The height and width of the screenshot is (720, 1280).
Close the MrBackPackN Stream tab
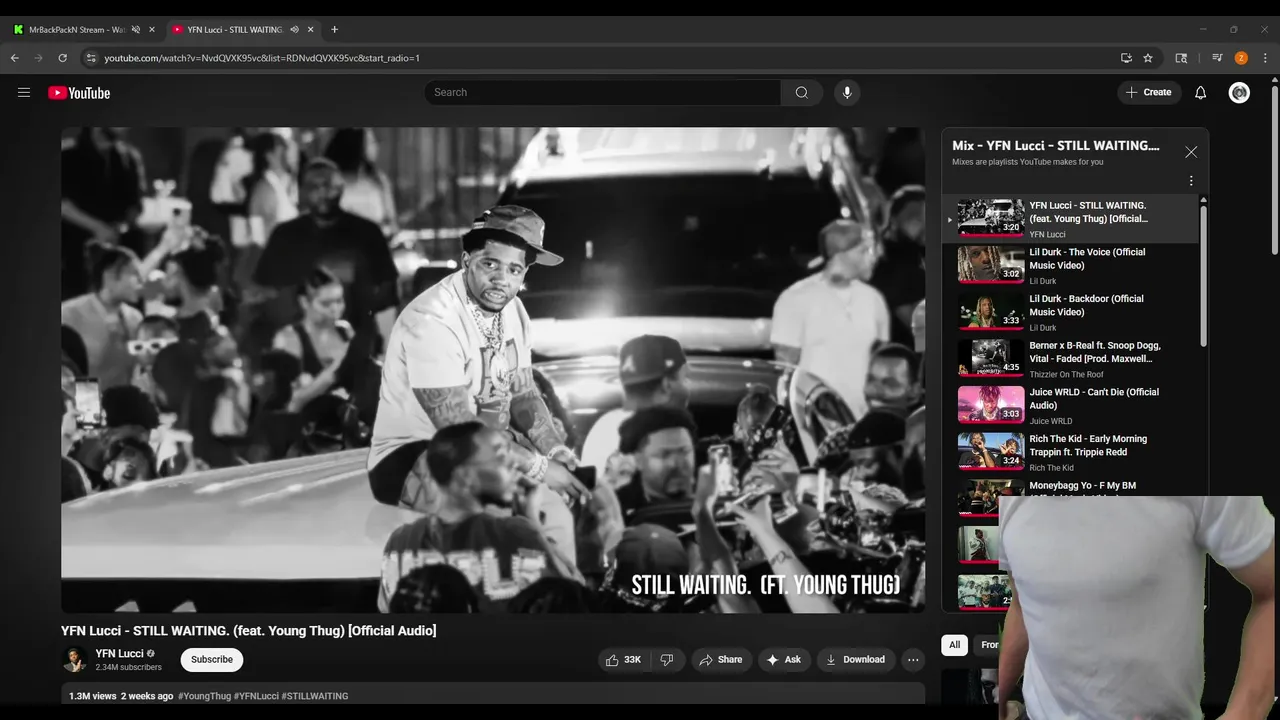[152, 29]
